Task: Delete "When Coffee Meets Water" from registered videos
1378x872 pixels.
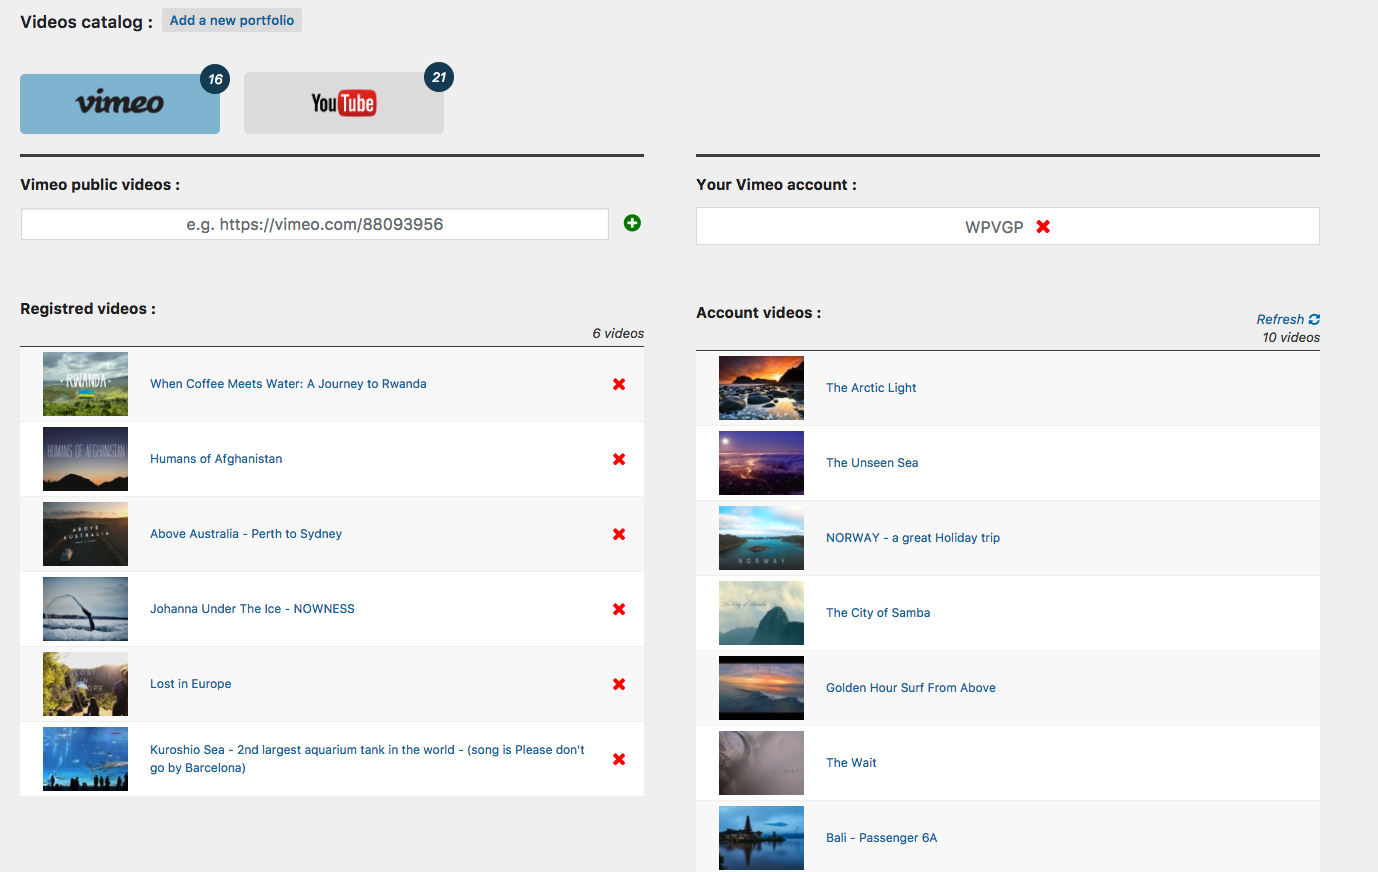Action: point(619,383)
